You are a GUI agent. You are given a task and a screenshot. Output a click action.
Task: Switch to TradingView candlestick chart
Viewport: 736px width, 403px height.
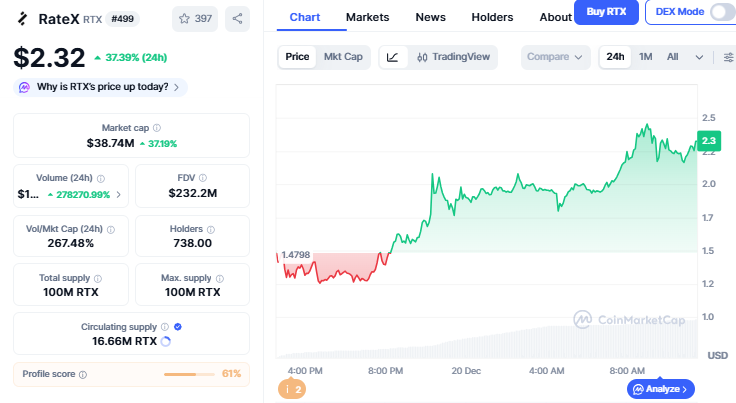click(455, 57)
